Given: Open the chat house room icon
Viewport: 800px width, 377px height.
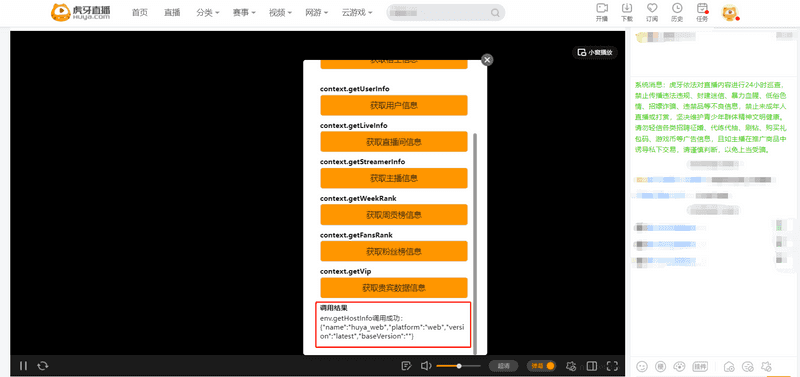Looking at the screenshot, I should coord(729,366).
